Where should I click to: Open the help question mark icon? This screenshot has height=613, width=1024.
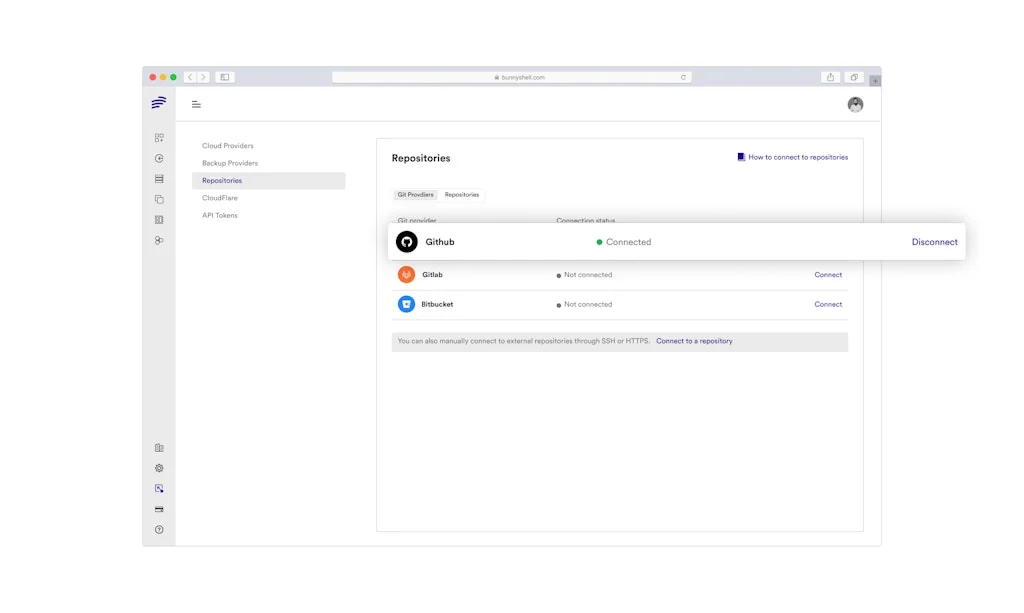coord(159,530)
